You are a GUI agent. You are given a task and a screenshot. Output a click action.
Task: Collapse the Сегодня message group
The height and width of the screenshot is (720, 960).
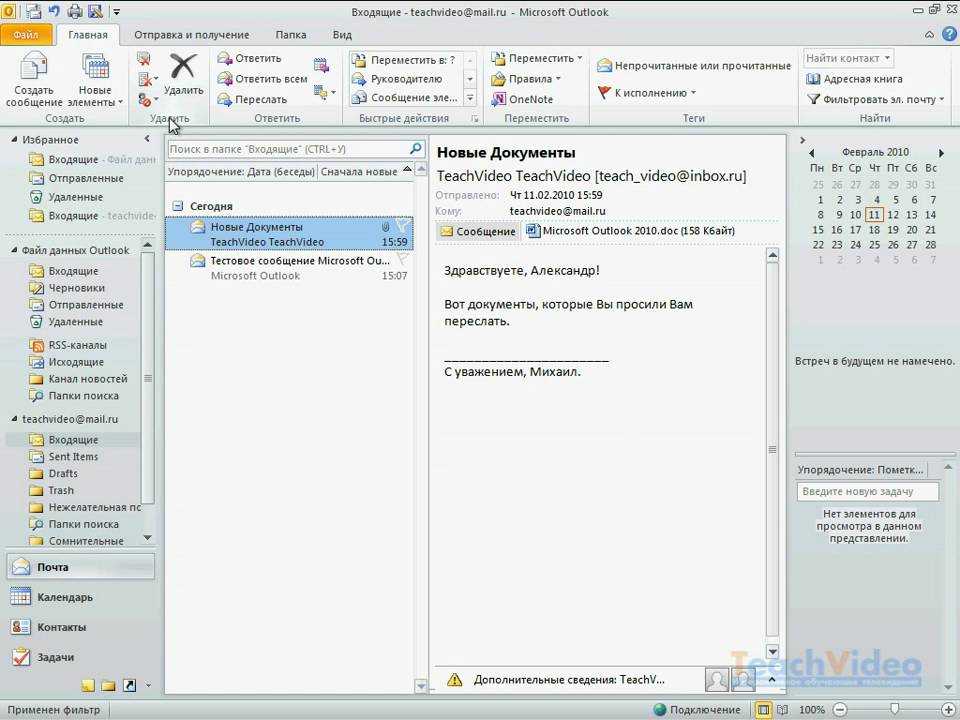point(178,206)
